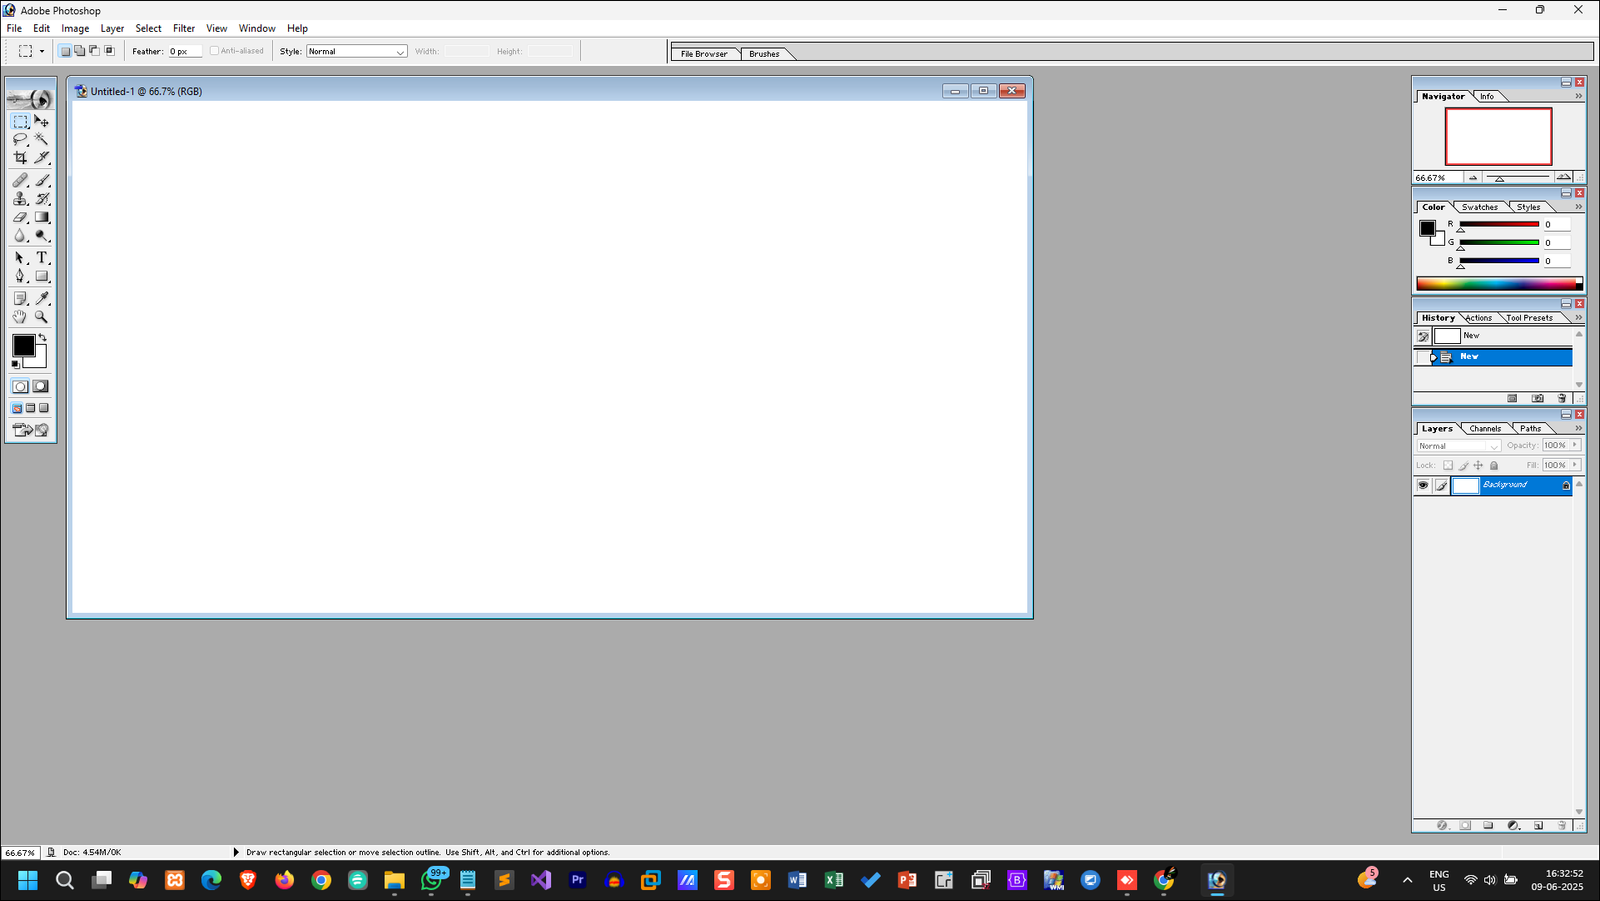The height and width of the screenshot is (901, 1600).
Task: Select the Crop tool
Action: click(20, 158)
